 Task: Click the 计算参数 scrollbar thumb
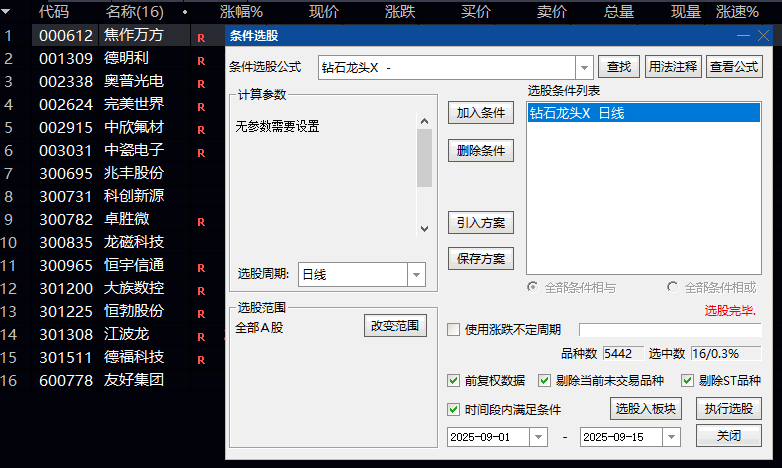(x=424, y=158)
